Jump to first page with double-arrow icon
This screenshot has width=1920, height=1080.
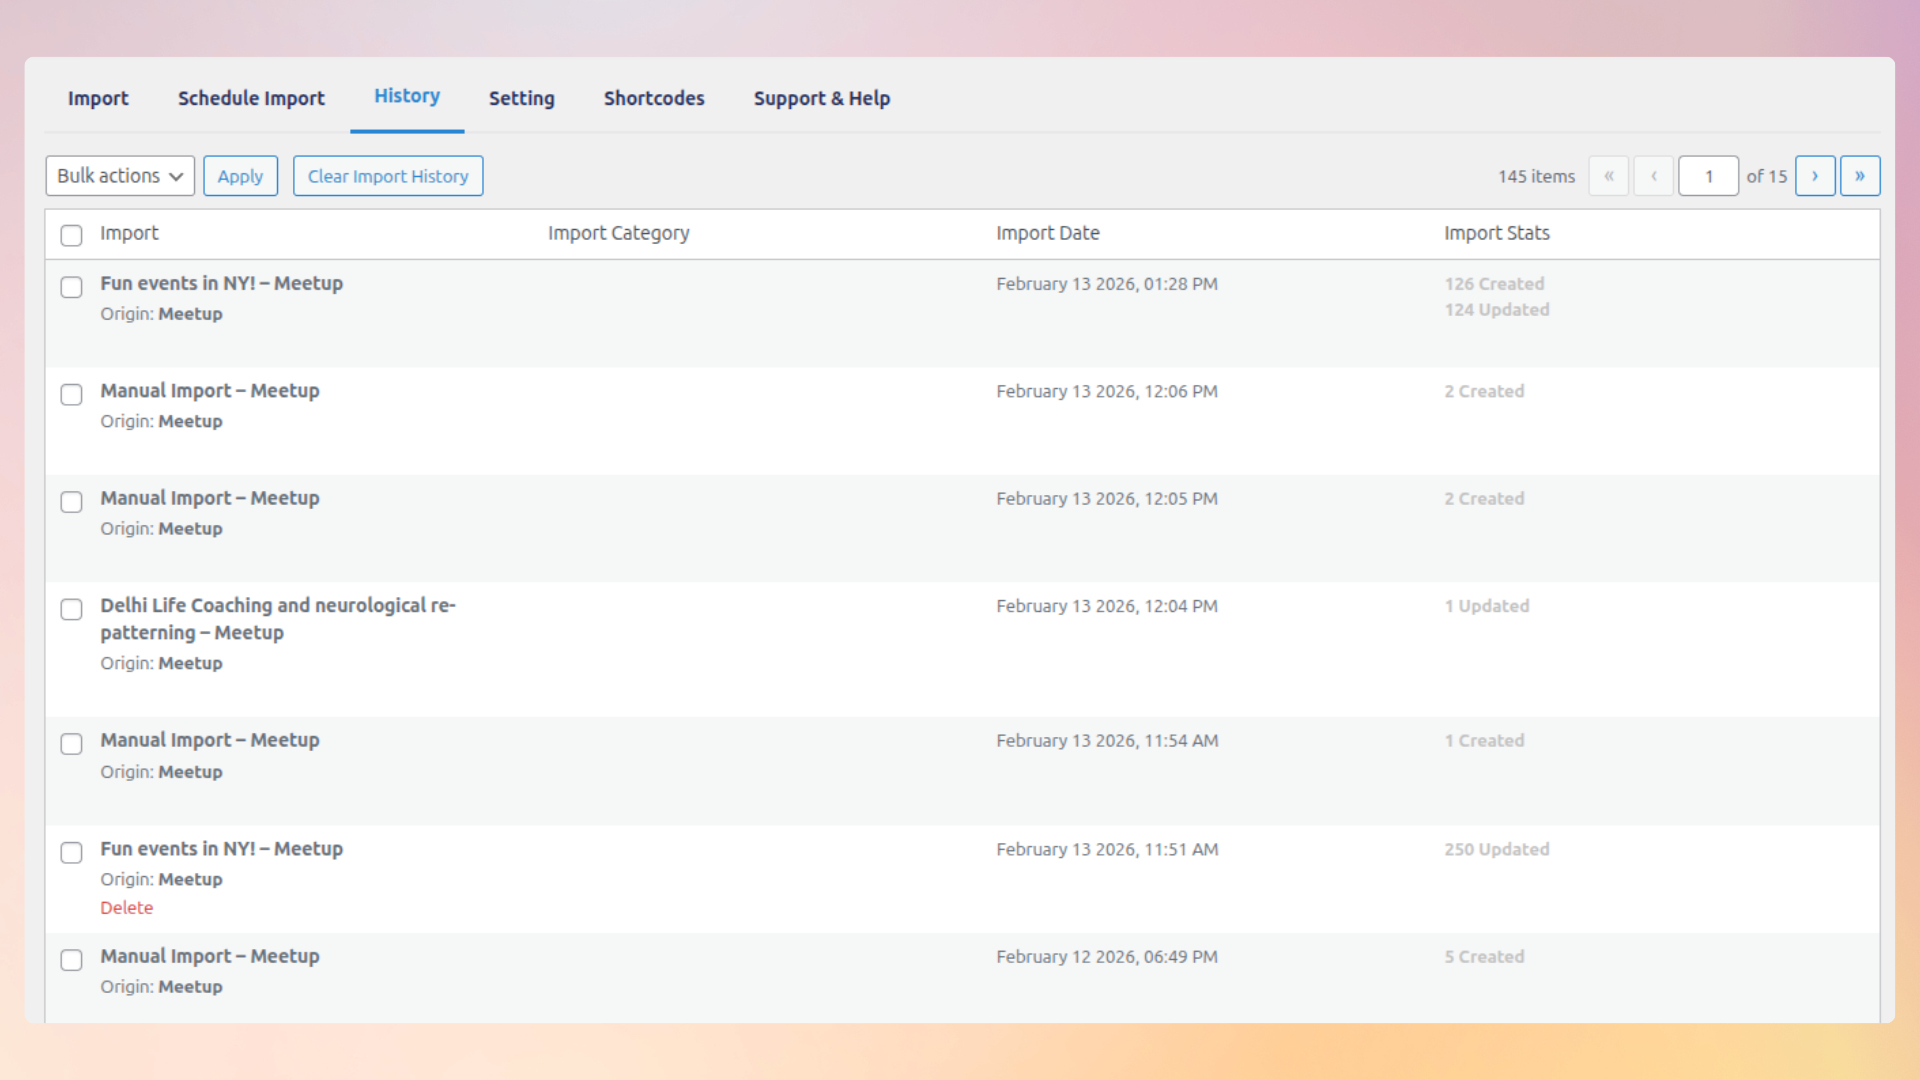(x=1609, y=176)
